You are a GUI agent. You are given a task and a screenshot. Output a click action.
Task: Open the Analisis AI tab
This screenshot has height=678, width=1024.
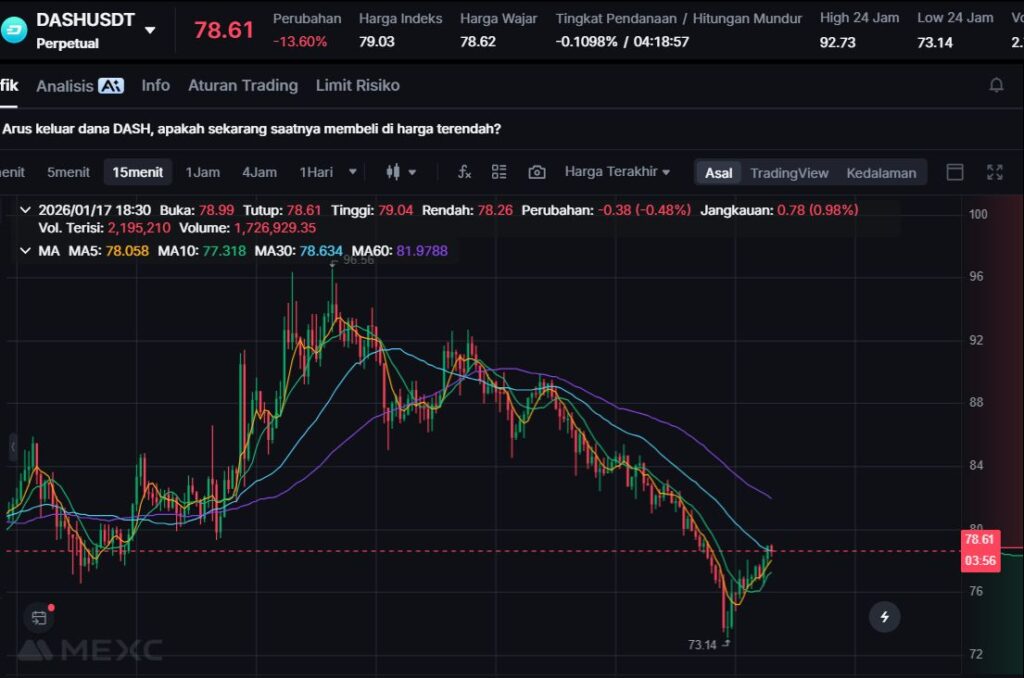pyautogui.click(x=80, y=86)
